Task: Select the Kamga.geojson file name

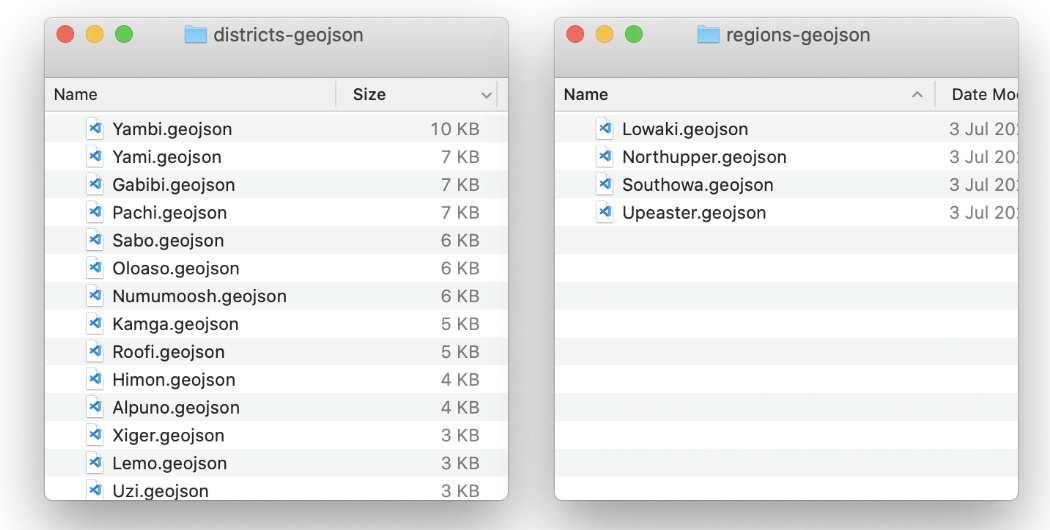Action: point(175,324)
